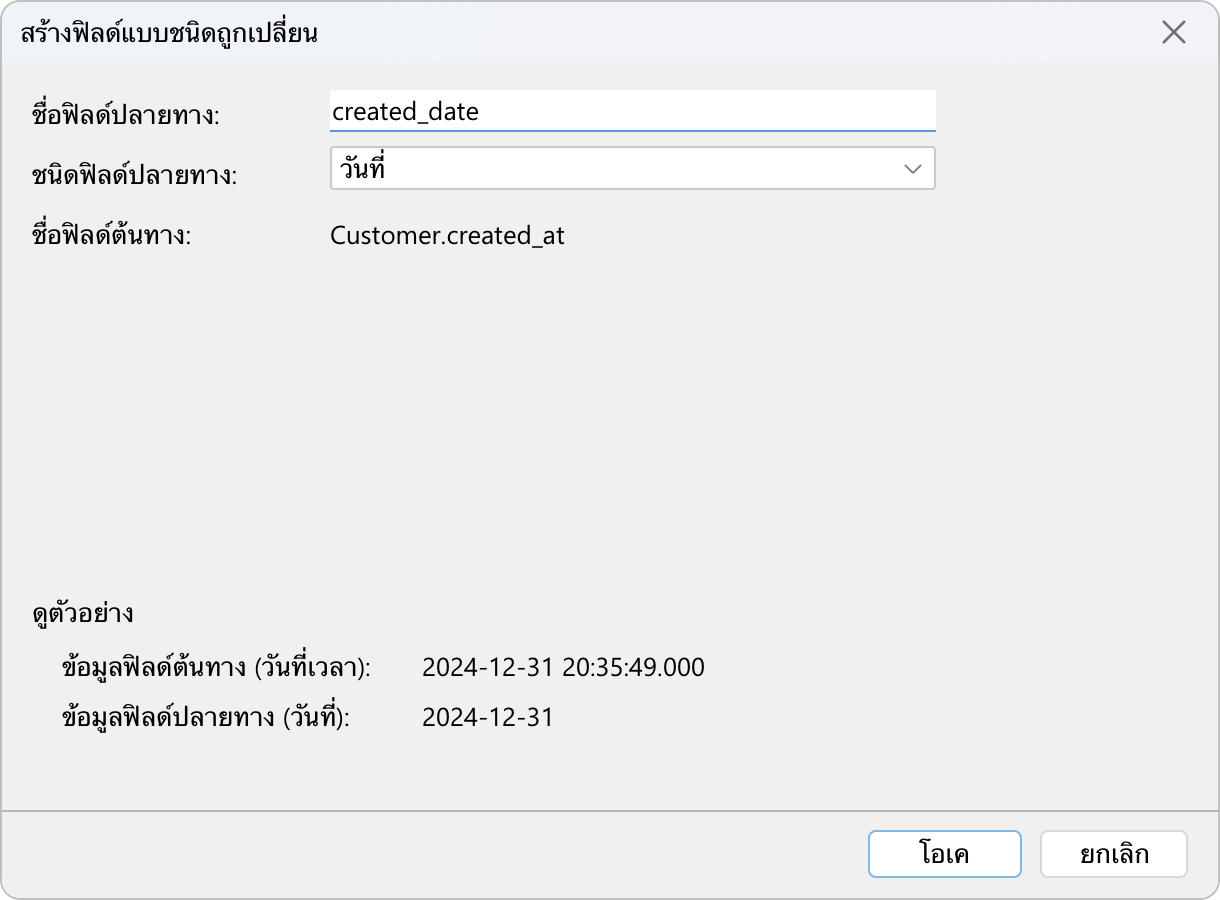The height and width of the screenshot is (900, 1220).
Task: Click the separator line above the buttons
Action: click(x=610, y=810)
